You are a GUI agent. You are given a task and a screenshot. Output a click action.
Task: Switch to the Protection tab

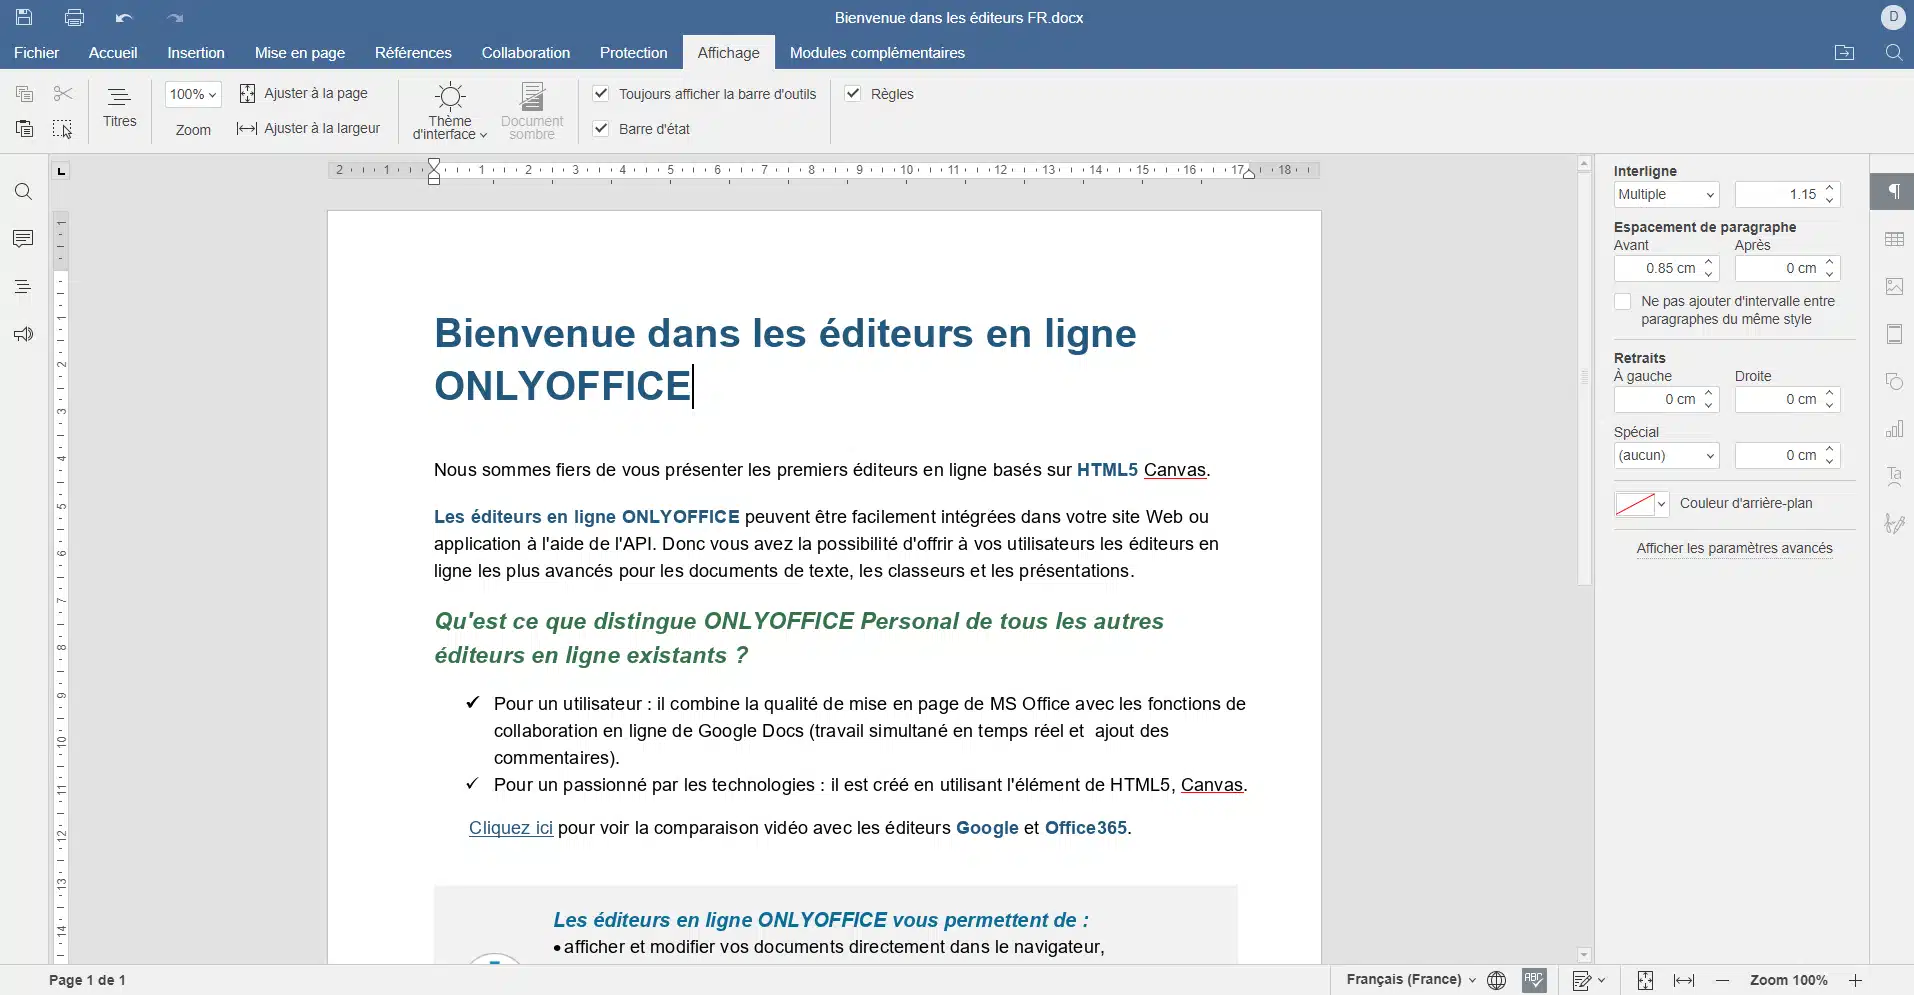(x=634, y=53)
